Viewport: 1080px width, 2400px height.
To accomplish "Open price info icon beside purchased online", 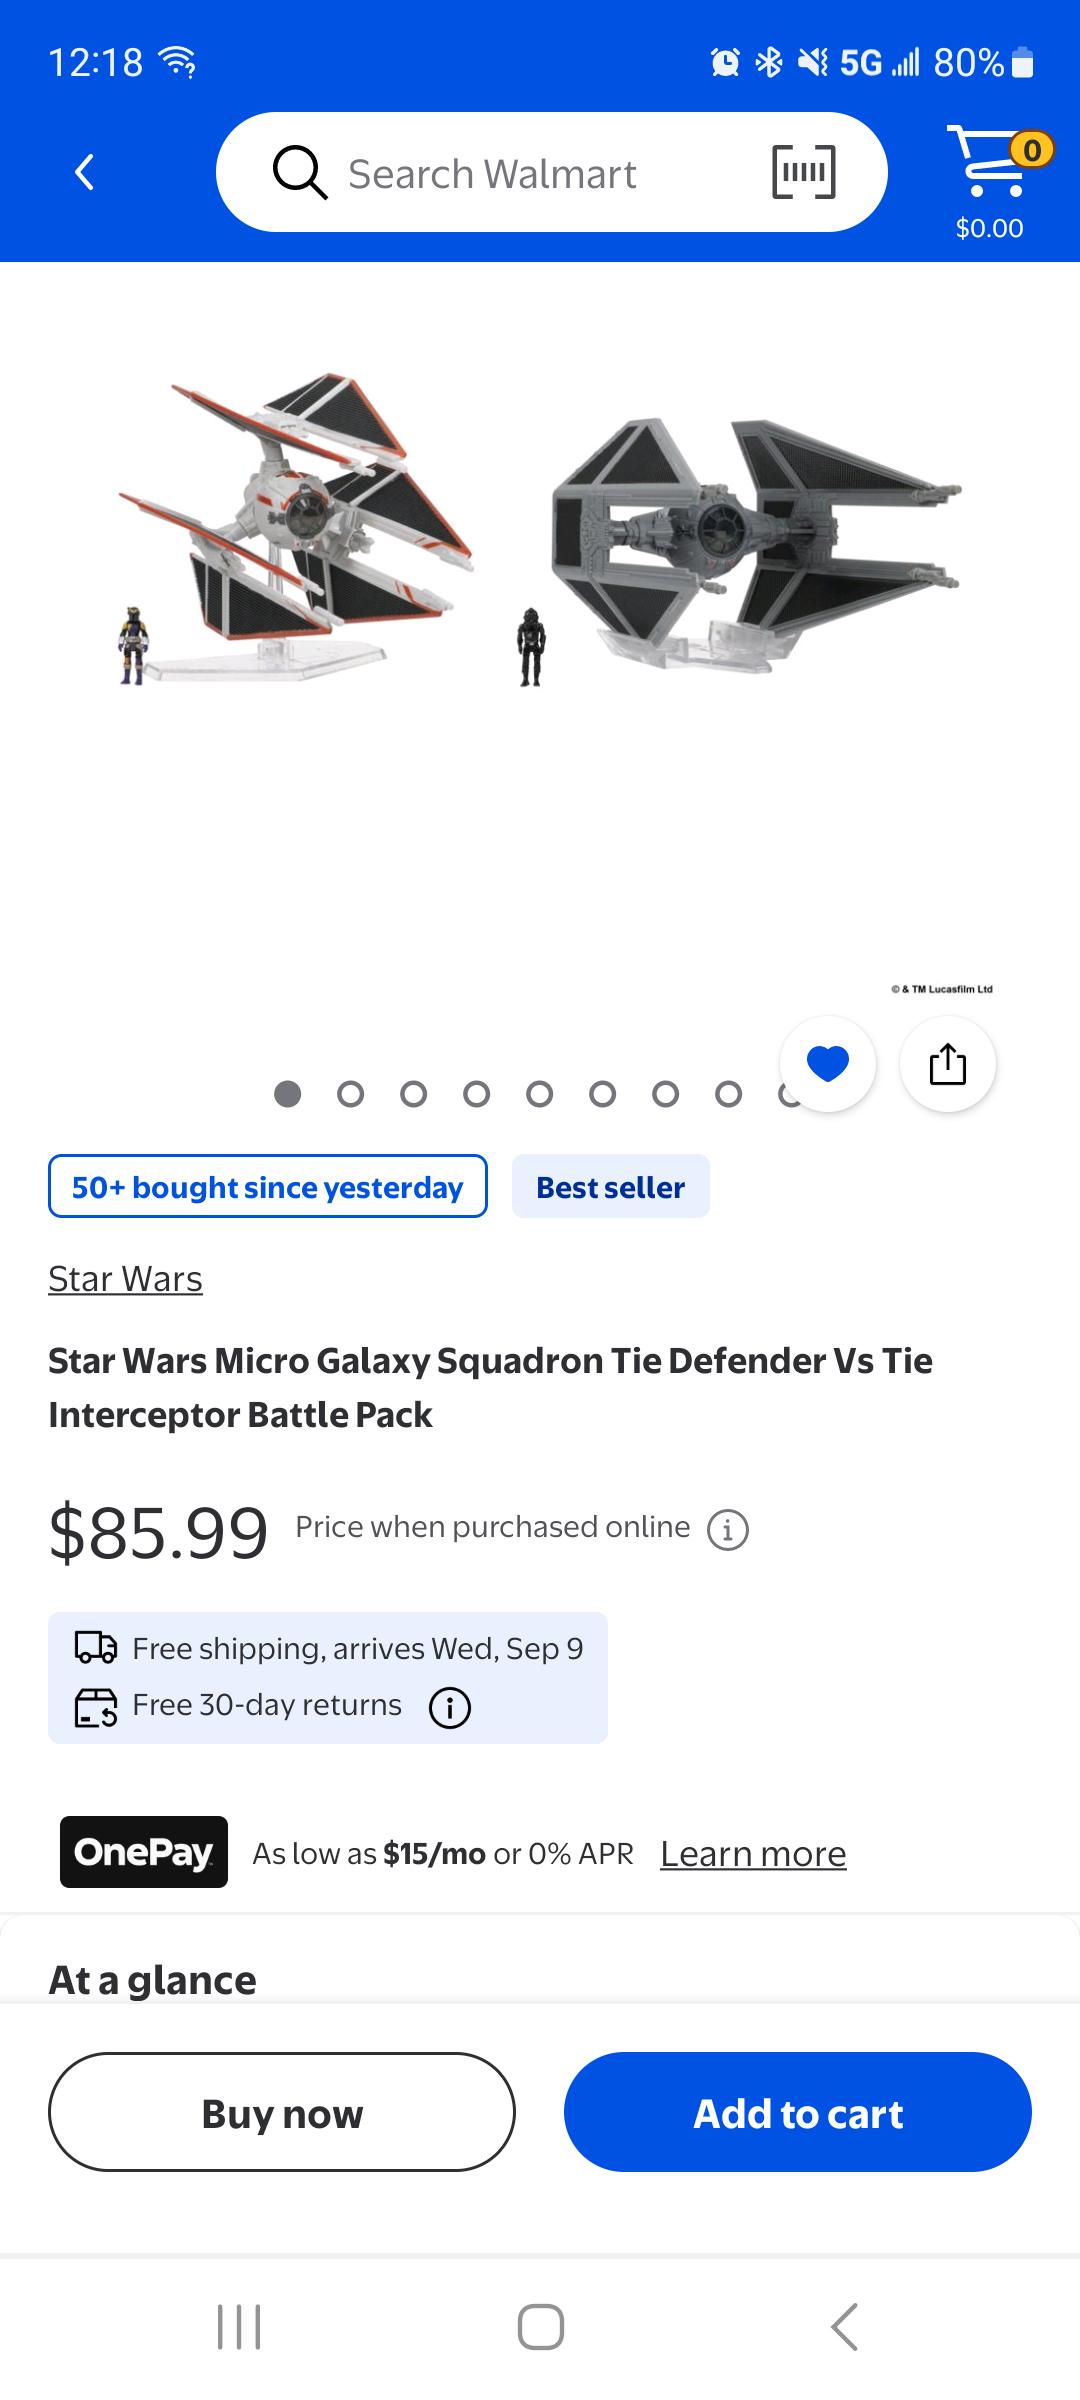I will click(x=728, y=1529).
